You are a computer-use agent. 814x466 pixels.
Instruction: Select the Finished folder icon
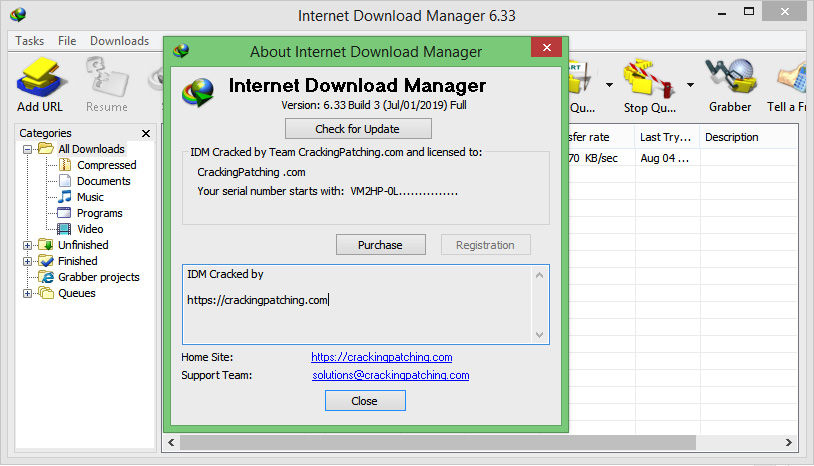point(46,261)
